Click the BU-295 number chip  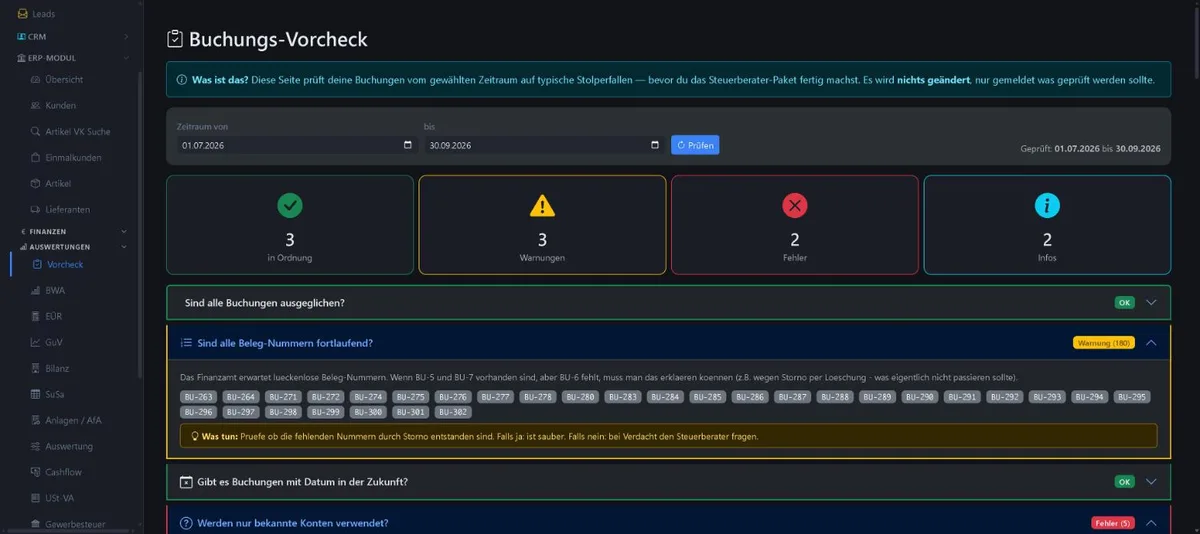coord(1133,397)
